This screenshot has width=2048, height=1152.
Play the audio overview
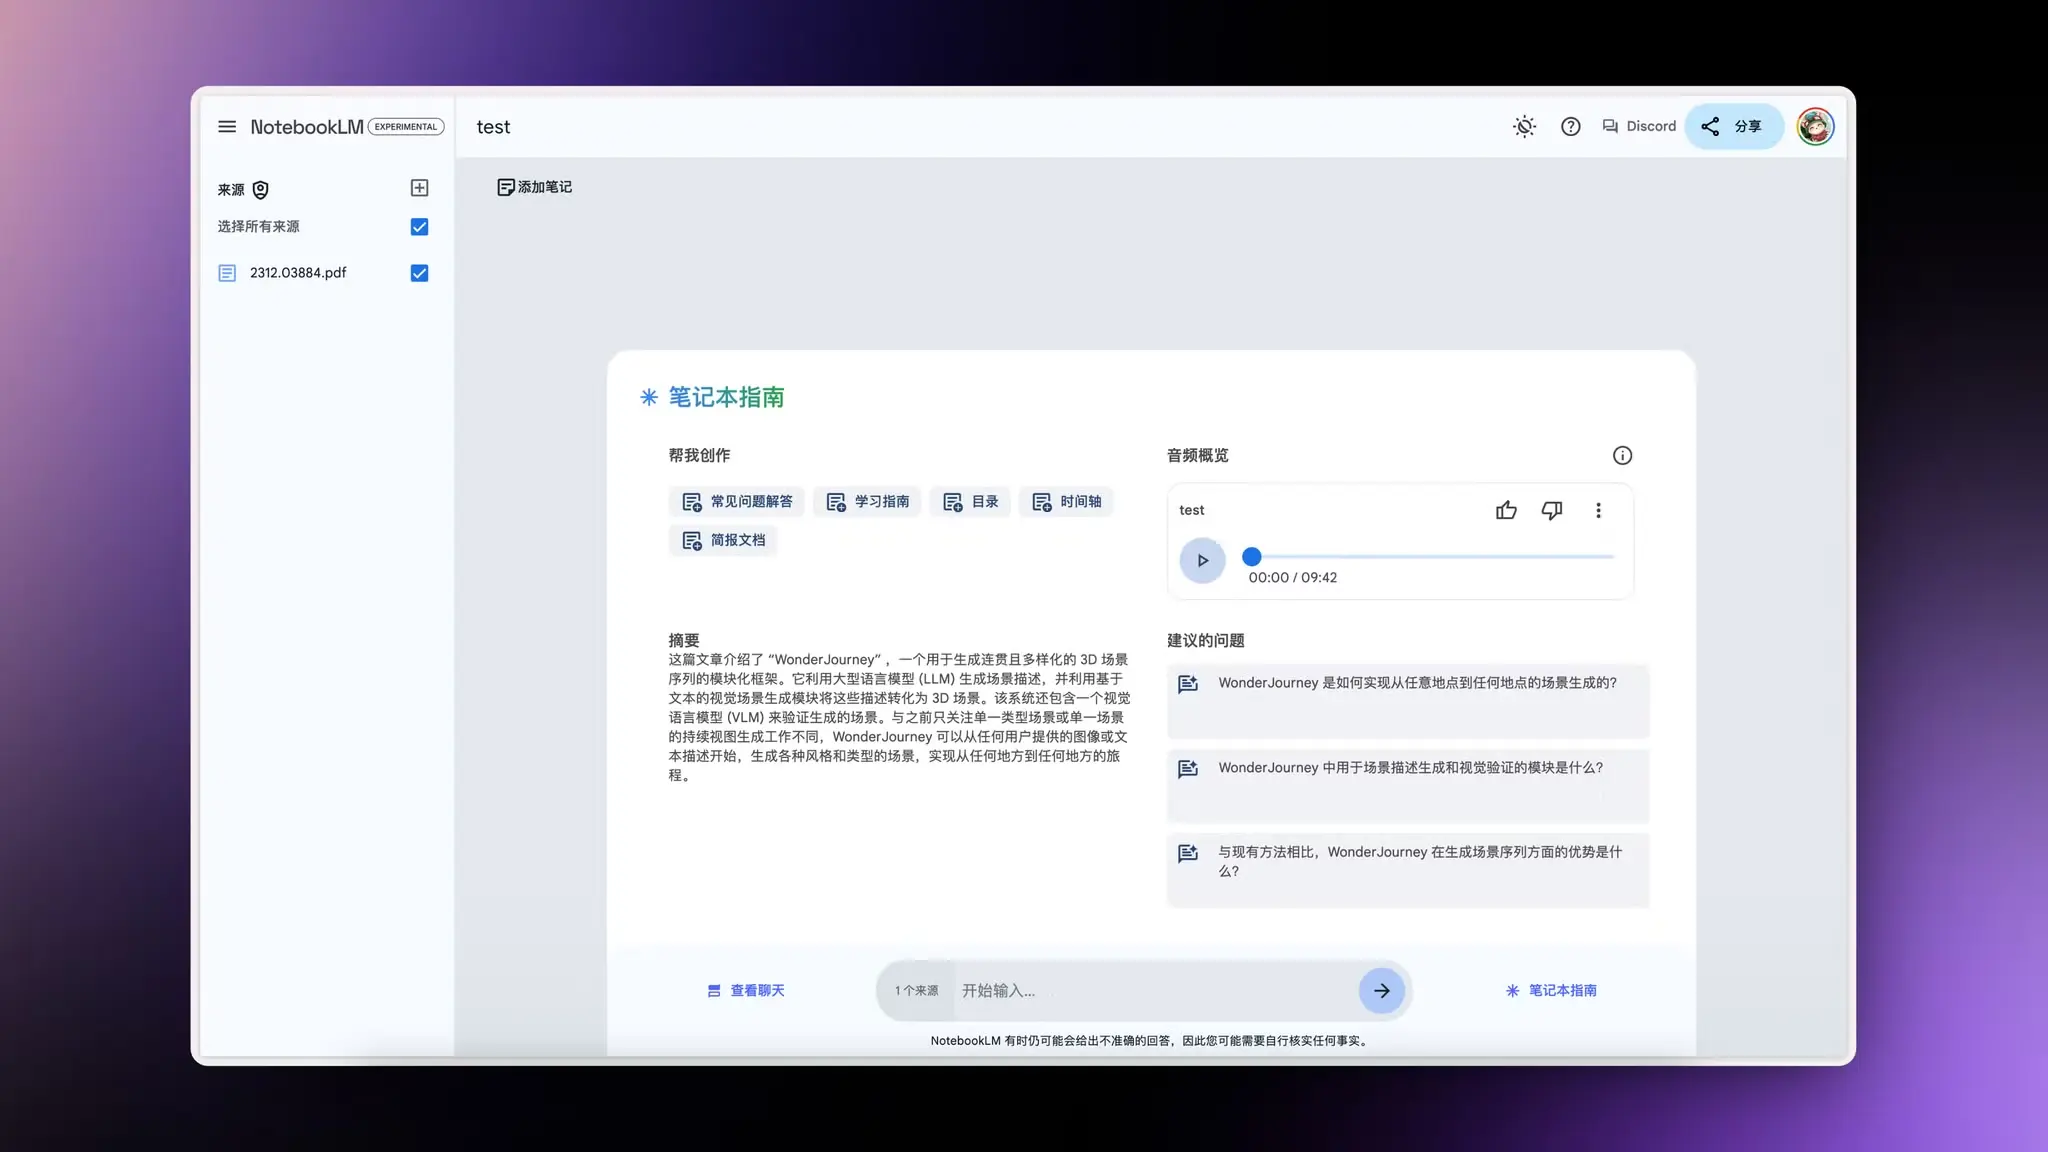pyautogui.click(x=1202, y=561)
